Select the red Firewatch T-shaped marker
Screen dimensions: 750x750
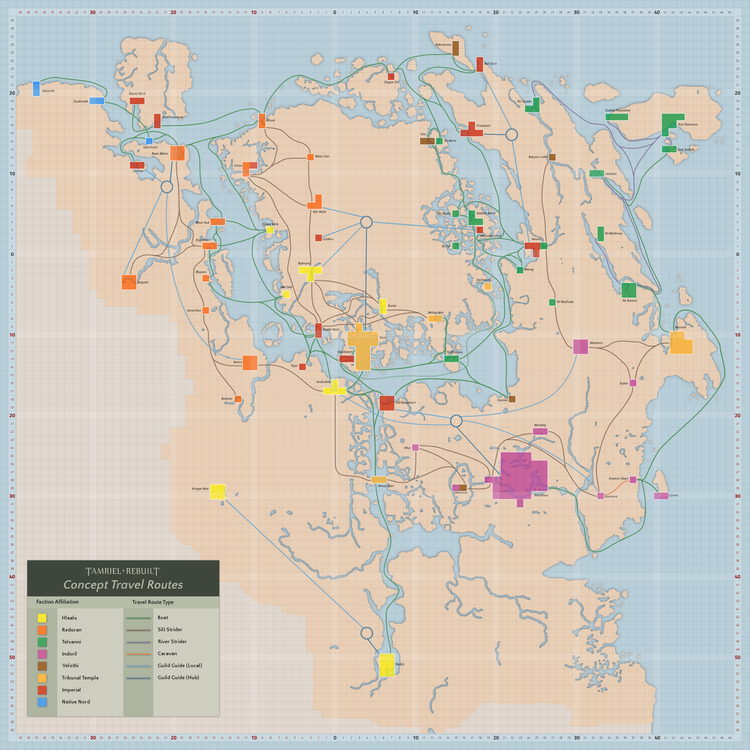tap(472, 130)
